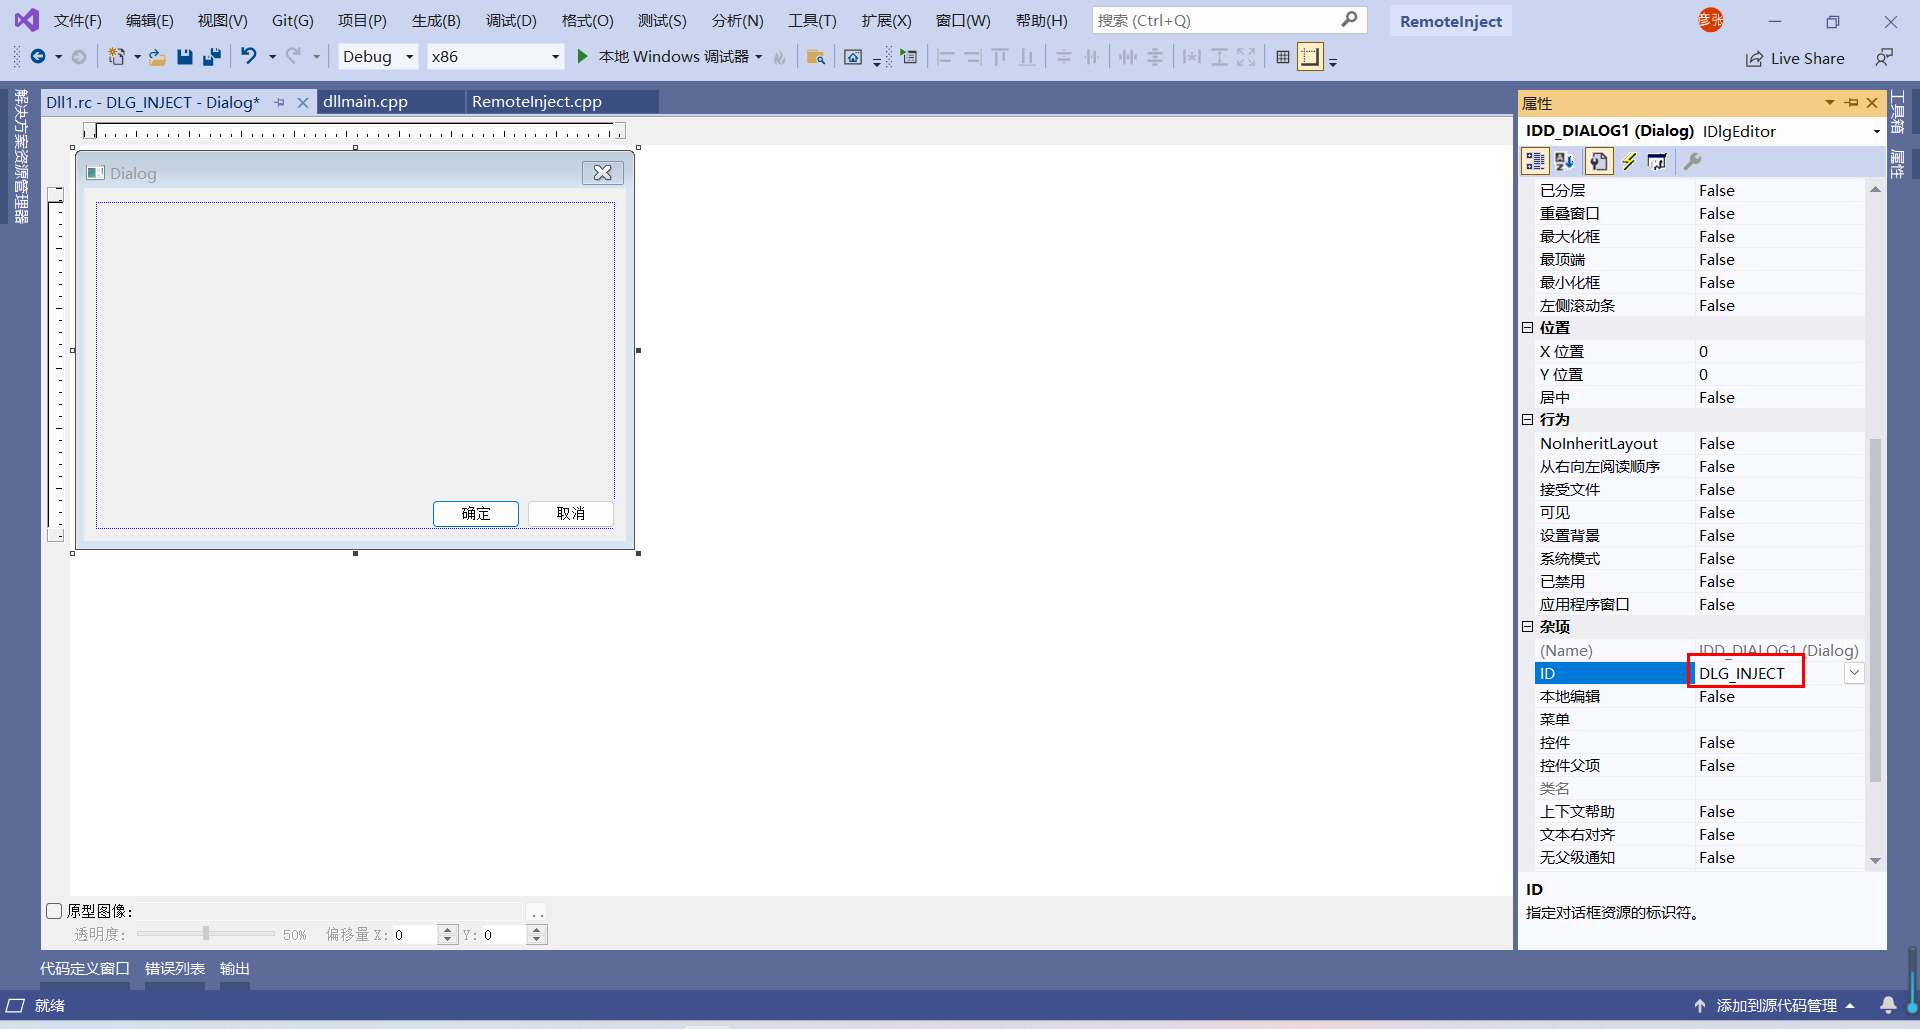Click prototype image browse button
The image size is (1920, 1029).
pyautogui.click(x=537, y=912)
